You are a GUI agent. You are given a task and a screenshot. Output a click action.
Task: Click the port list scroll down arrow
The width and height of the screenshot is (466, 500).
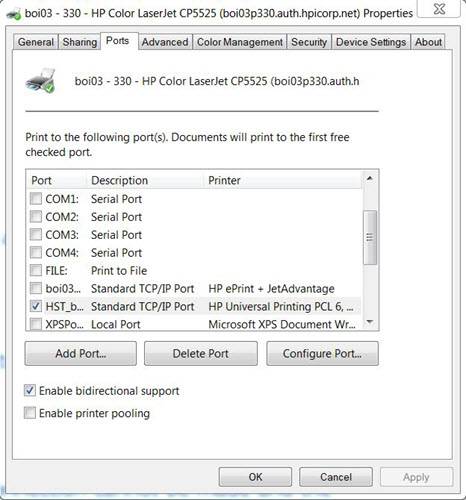click(370, 322)
